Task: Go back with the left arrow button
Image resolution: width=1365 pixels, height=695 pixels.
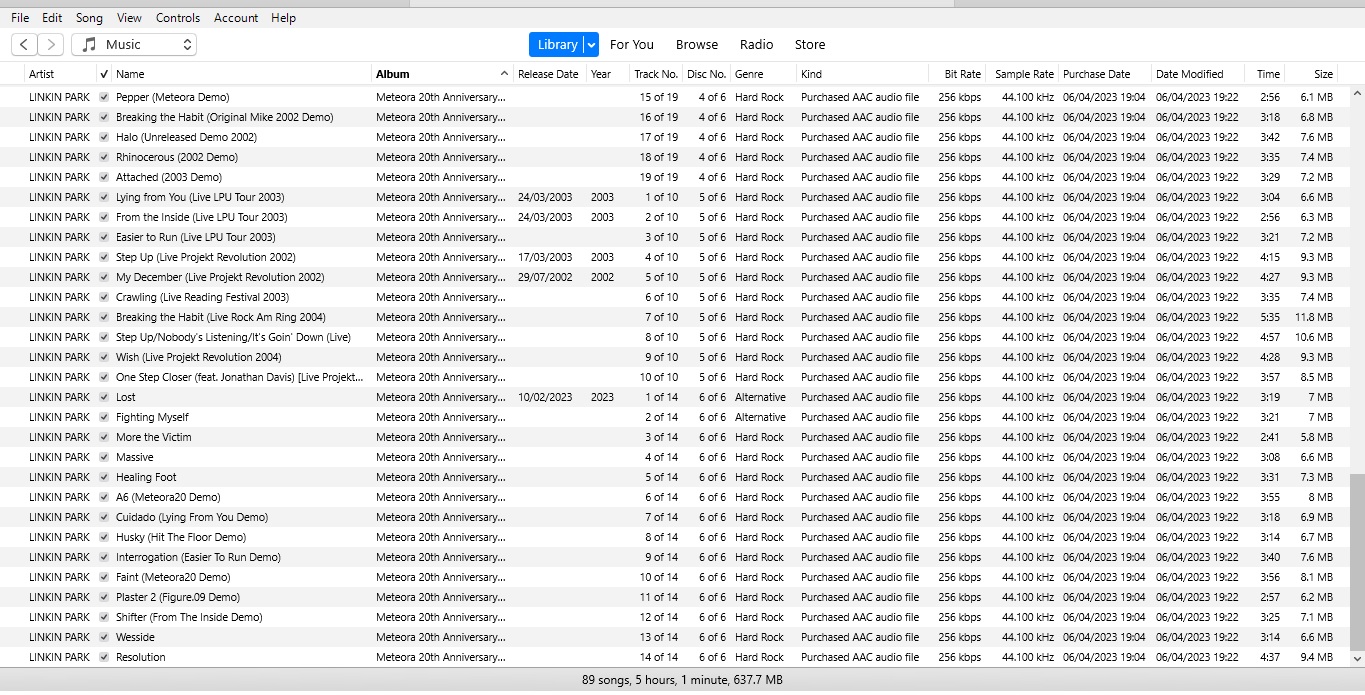Action: click(25, 44)
